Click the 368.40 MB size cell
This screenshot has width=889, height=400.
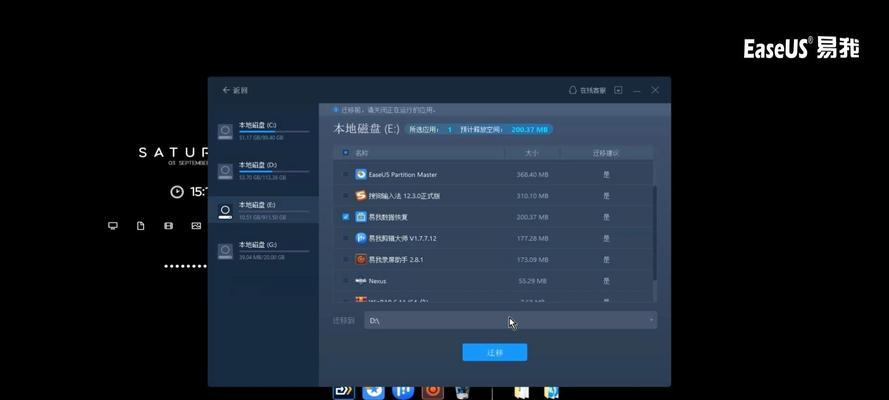pyautogui.click(x=532, y=175)
